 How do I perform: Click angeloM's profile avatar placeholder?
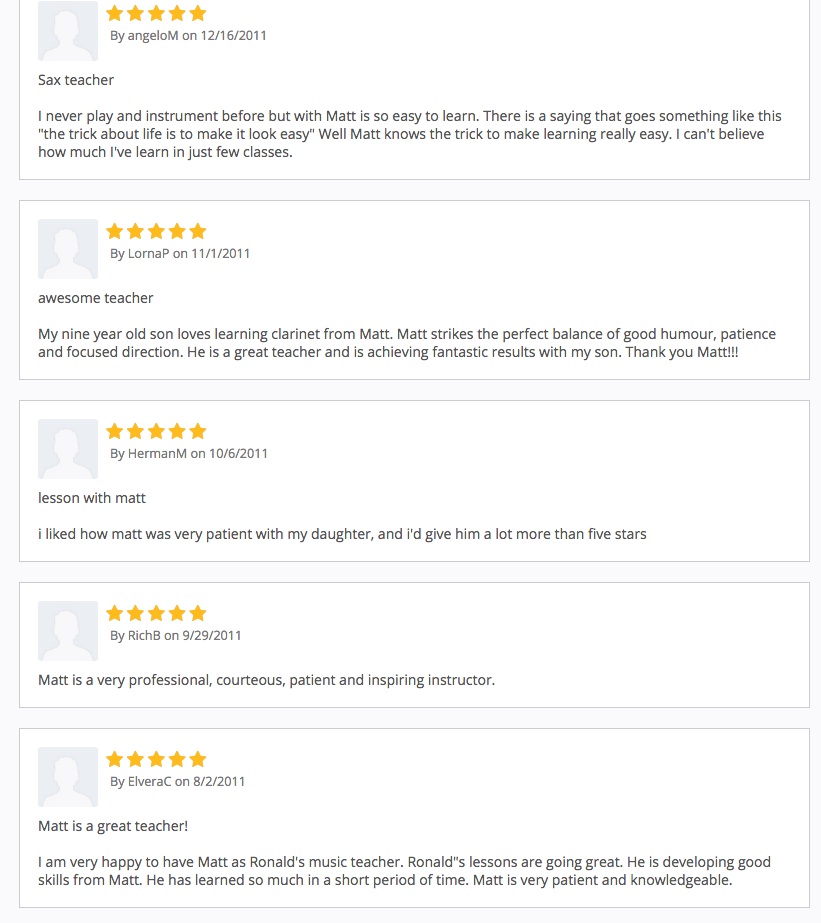tap(68, 31)
